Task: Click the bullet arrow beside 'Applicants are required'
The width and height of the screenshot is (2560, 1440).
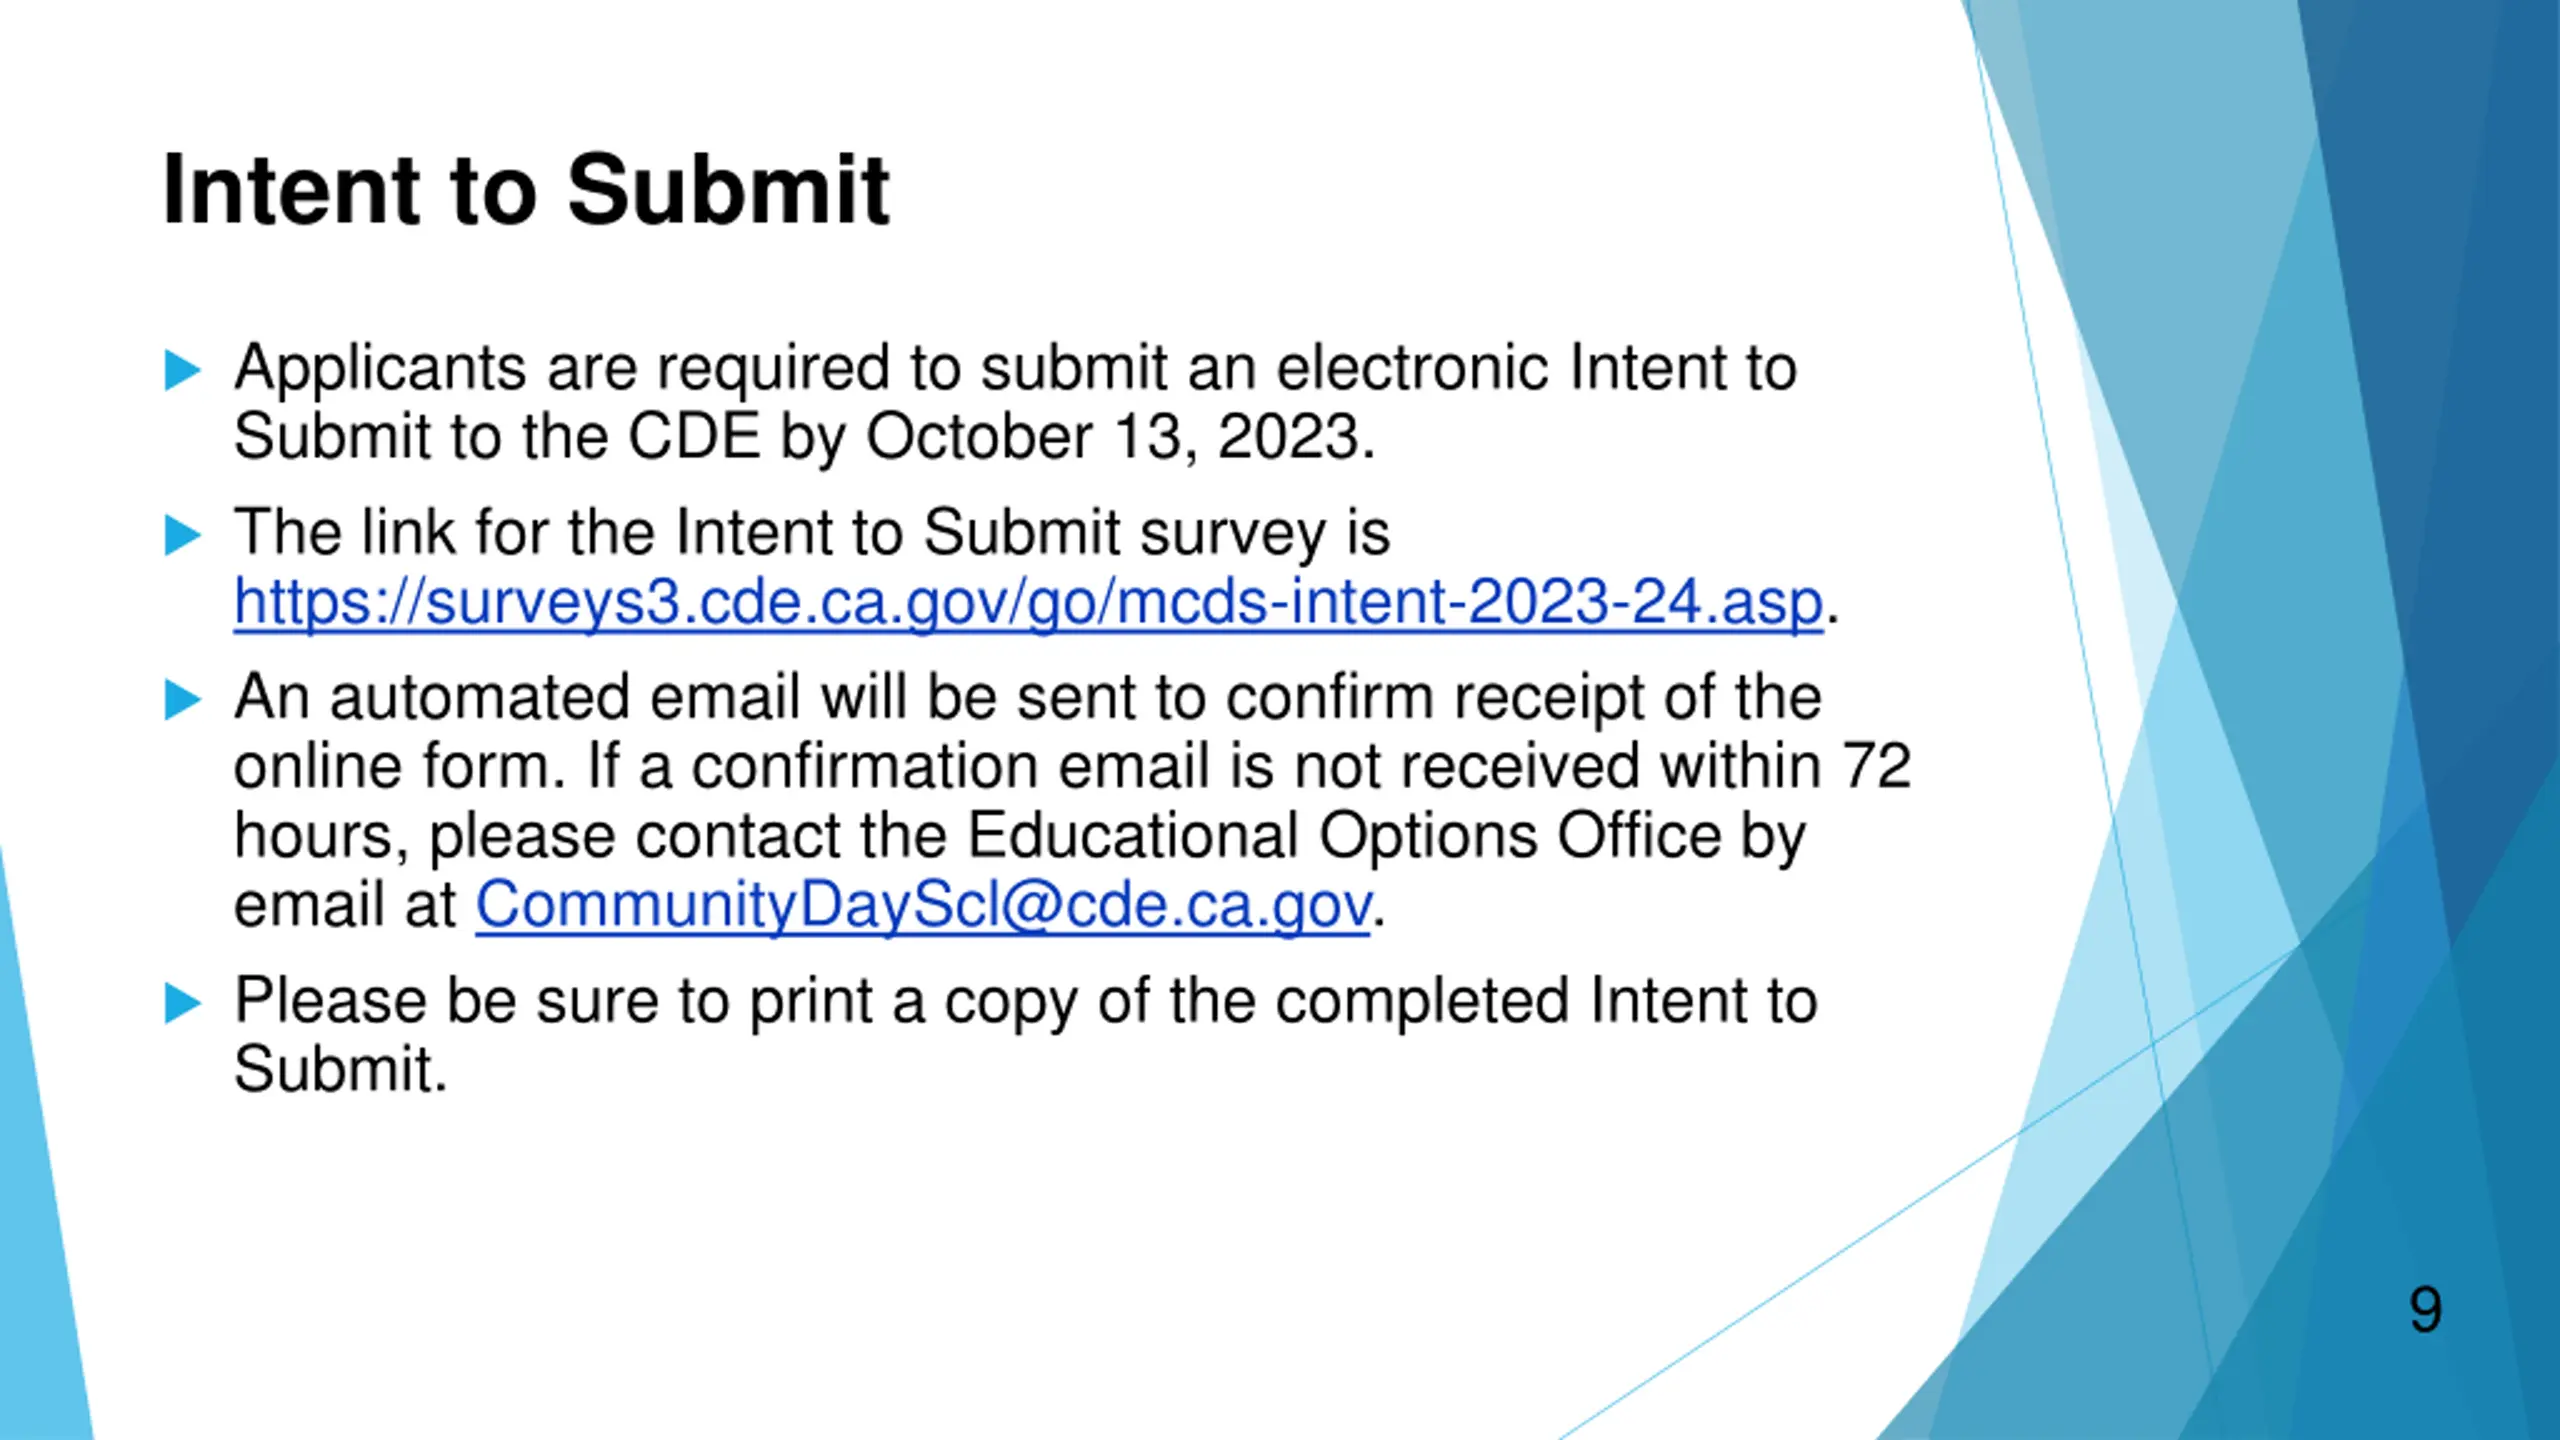Action: [183, 370]
